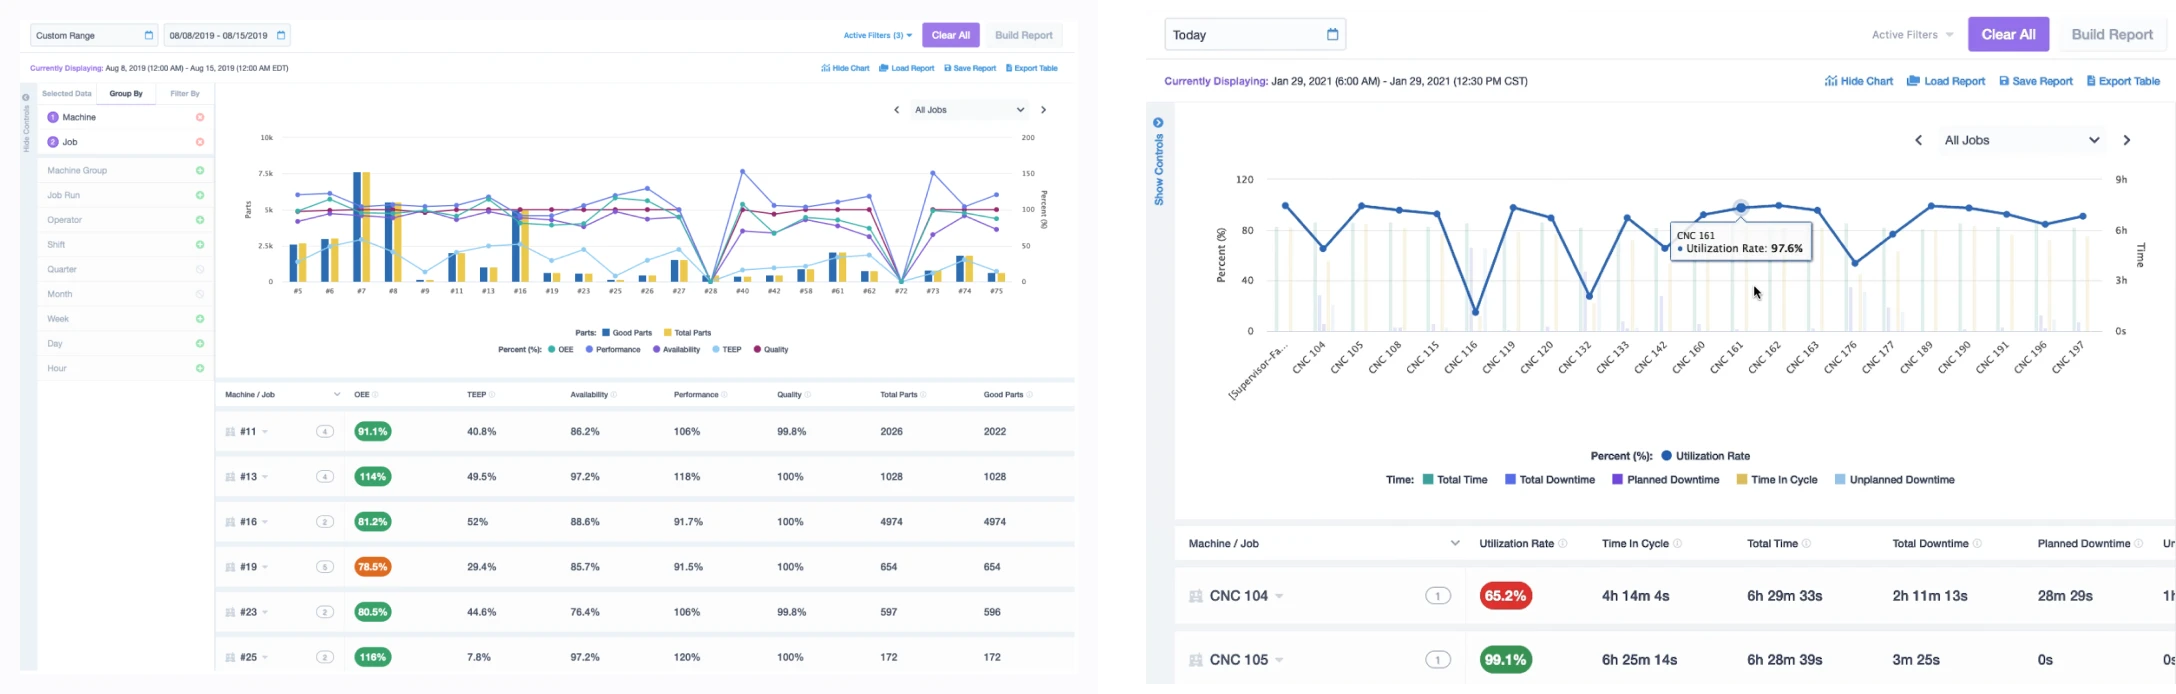Viewport: 2176px width, 694px height.
Task: Toggle the OEE series in legend
Action: (x=561, y=350)
